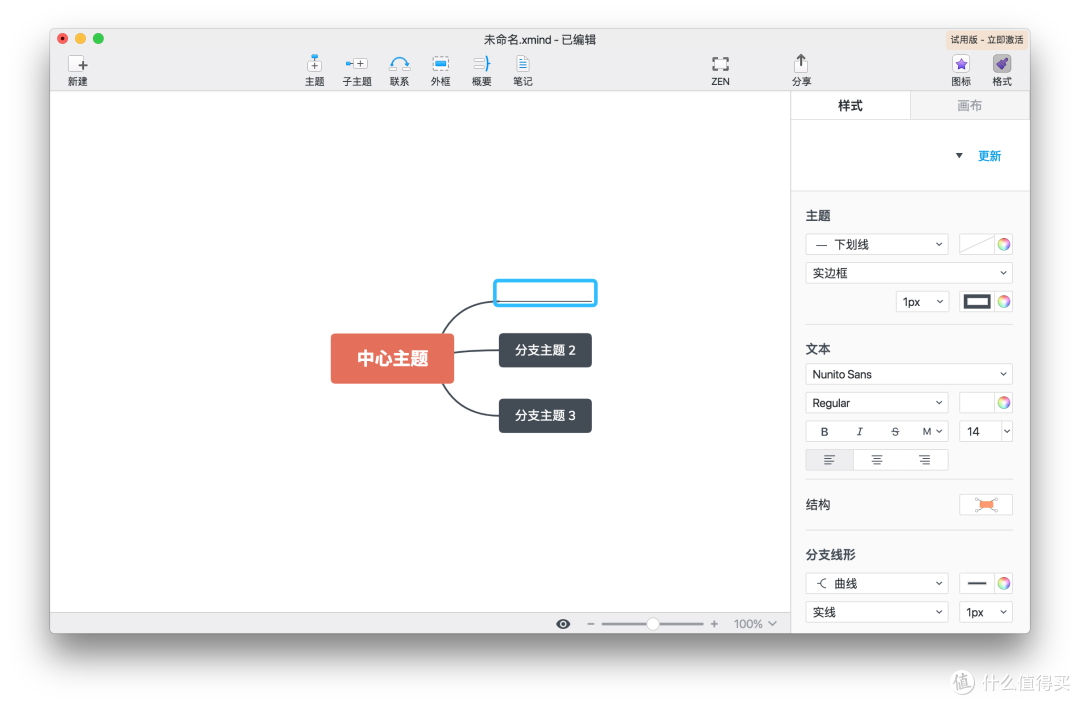Align text left
The height and width of the screenshot is (705, 1080).
(x=829, y=460)
